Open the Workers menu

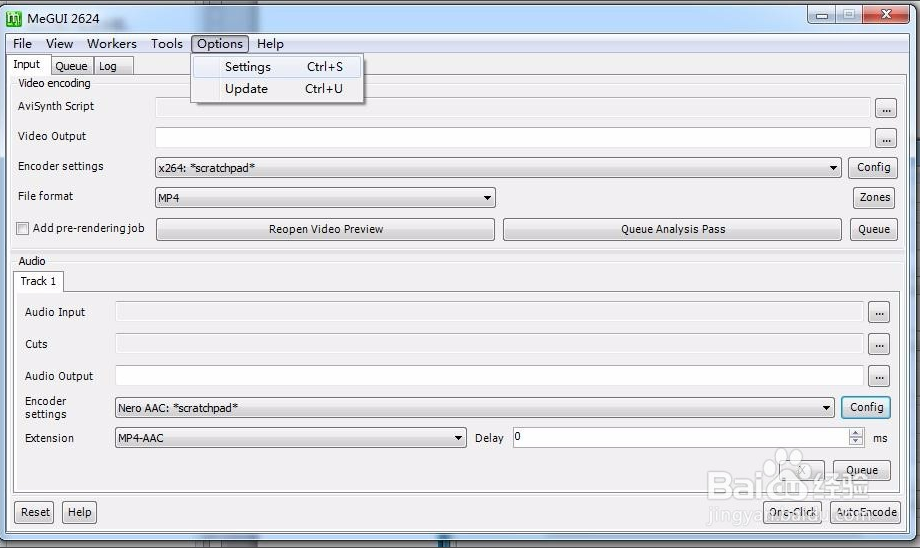111,44
